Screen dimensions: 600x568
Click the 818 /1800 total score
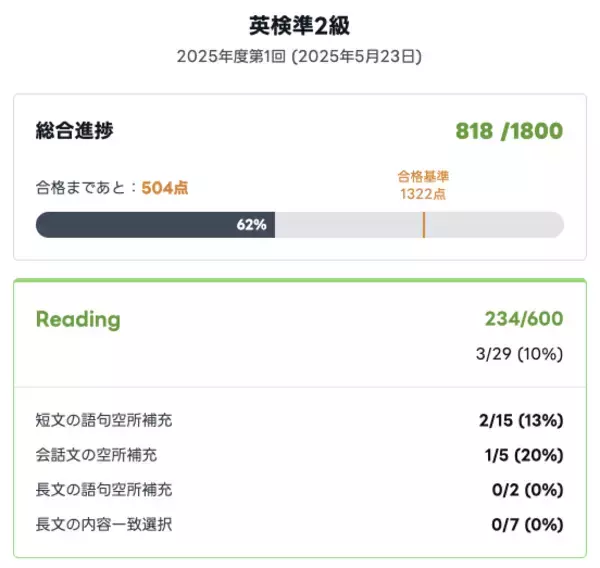point(508,131)
